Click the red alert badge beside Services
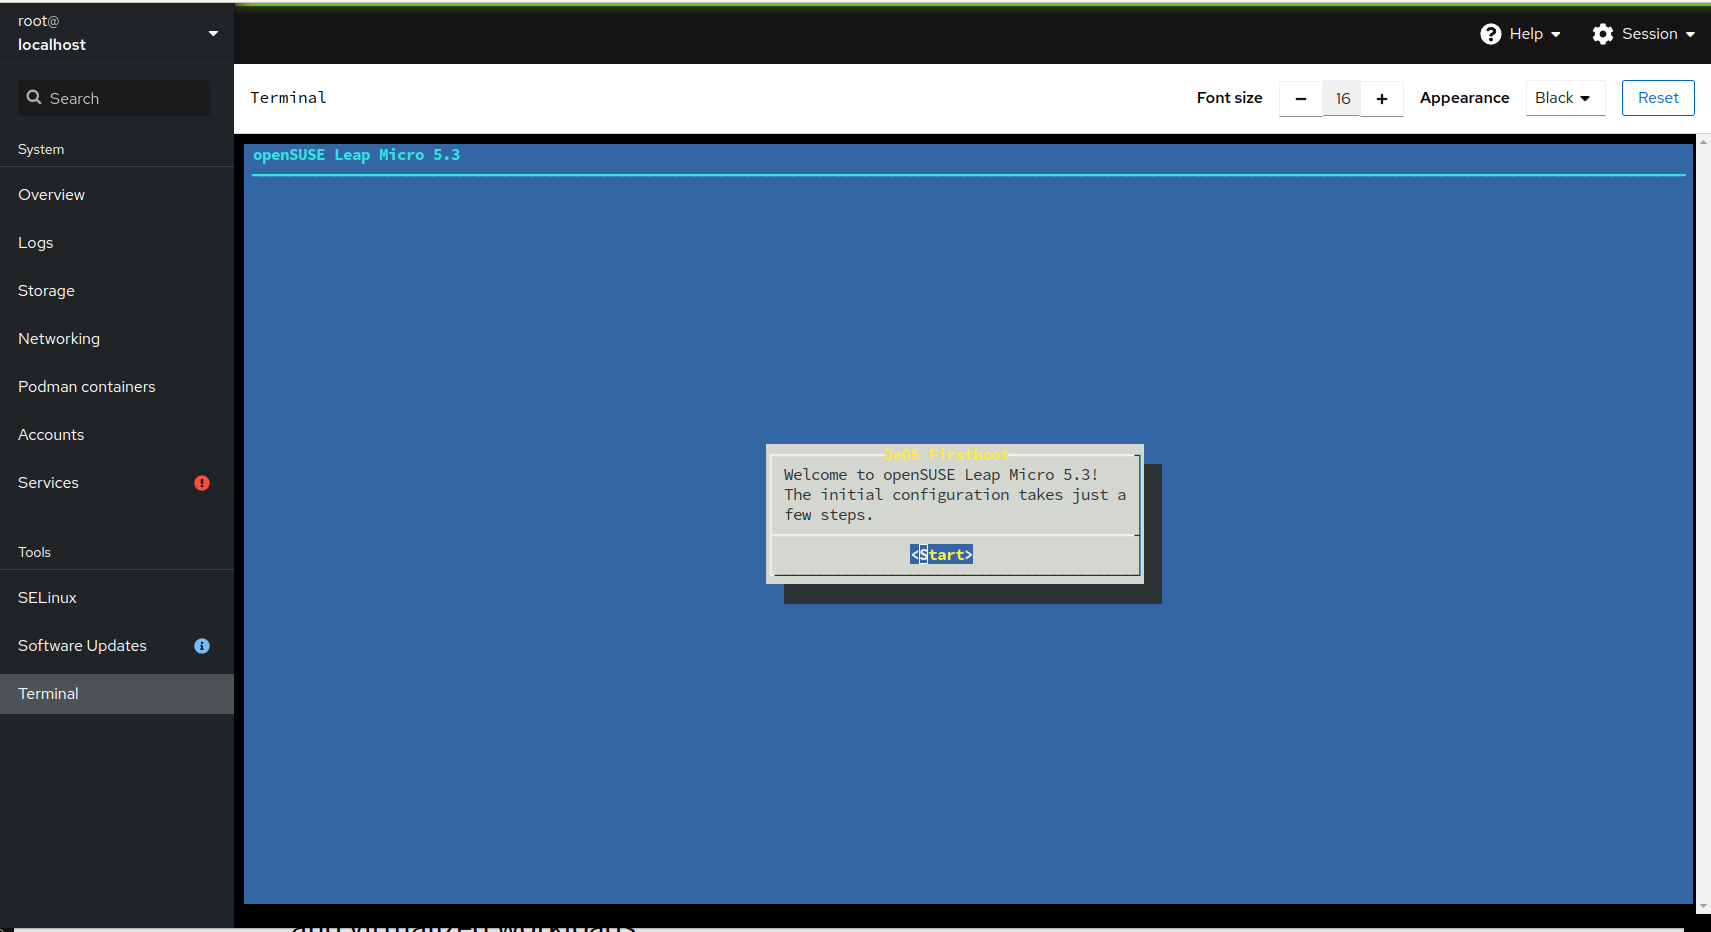This screenshot has height=932, width=1711. click(201, 483)
